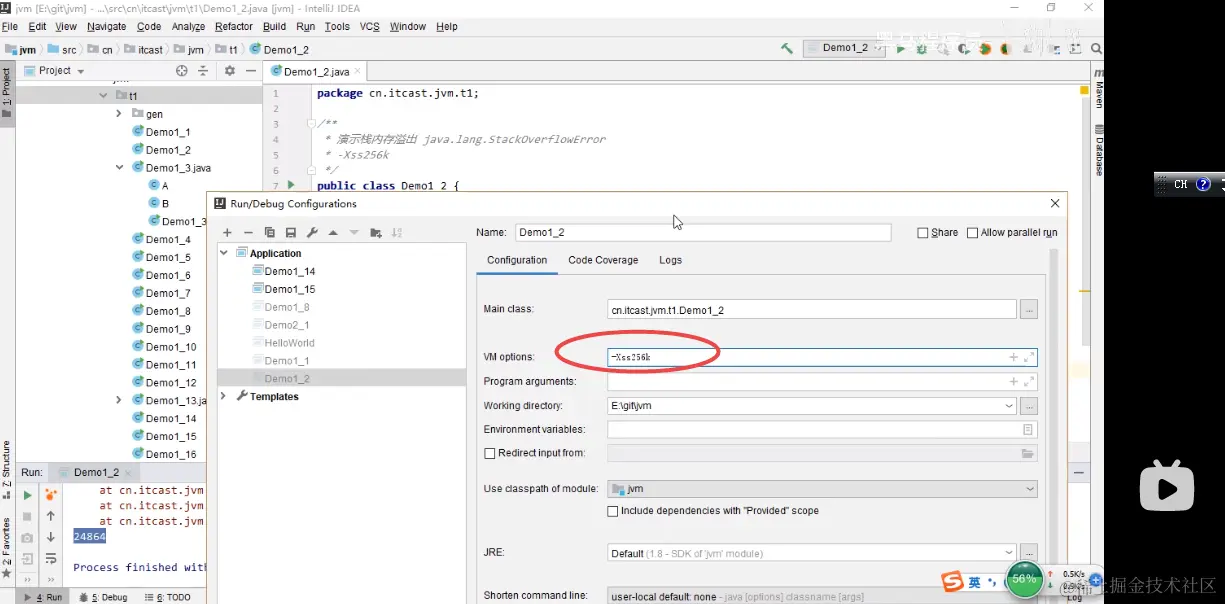Create new folder icon in dialog toolbar
The width and height of the screenshot is (1225, 604).
376,233
